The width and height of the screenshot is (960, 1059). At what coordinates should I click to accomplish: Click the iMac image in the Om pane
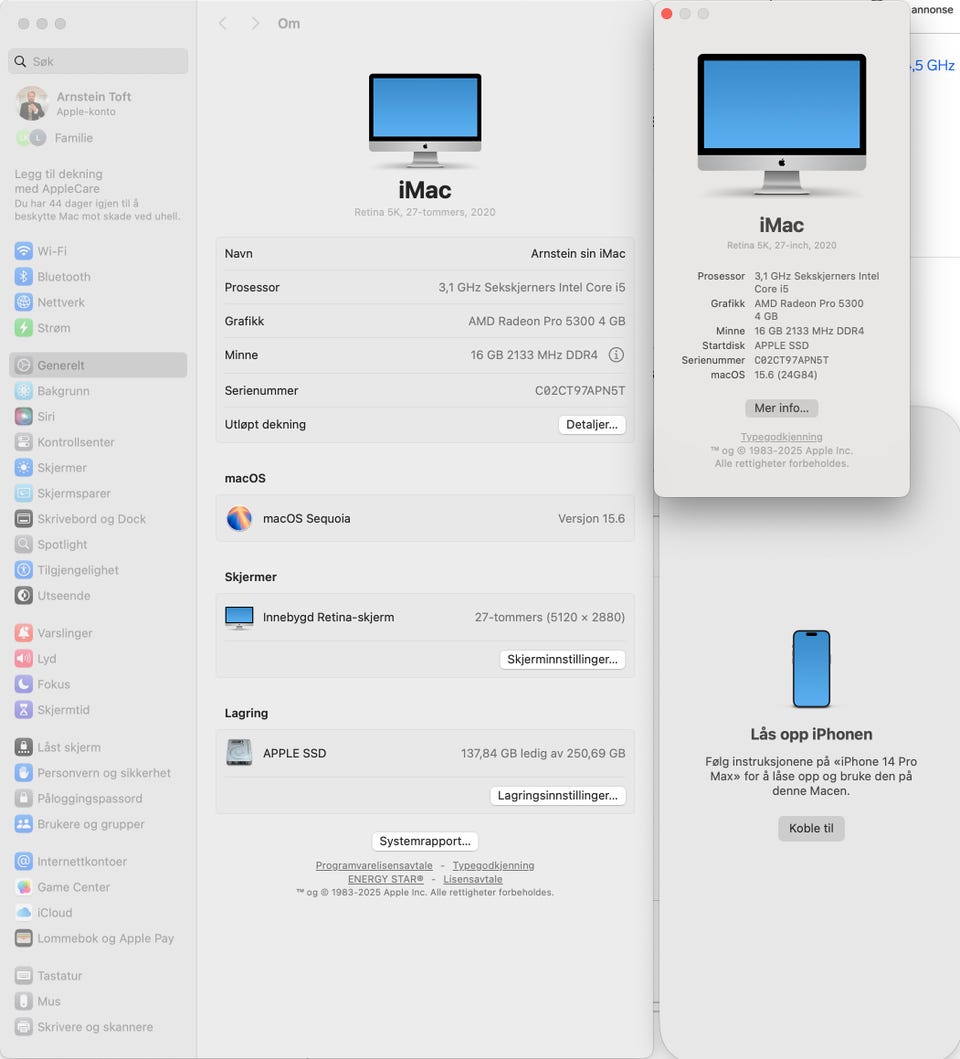coord(425,121)
